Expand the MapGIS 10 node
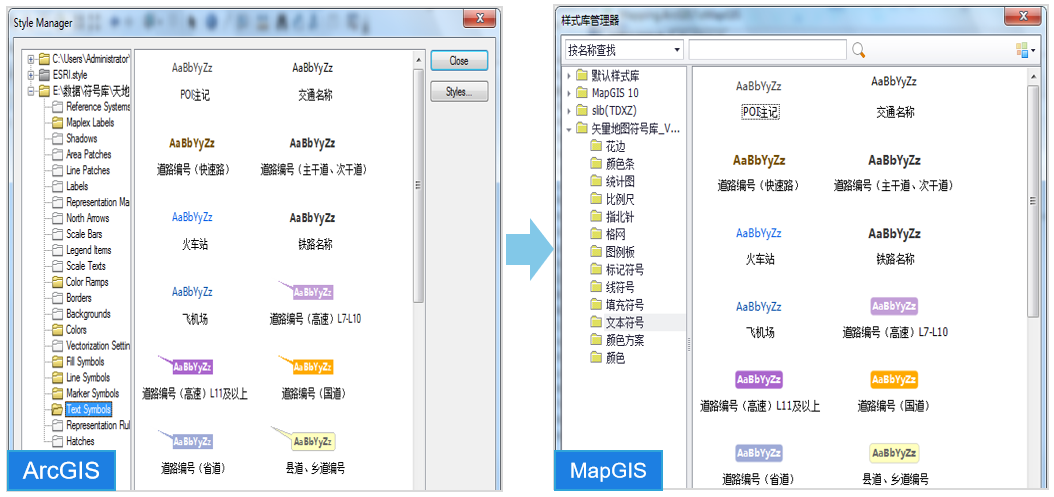 pos(569,92)
